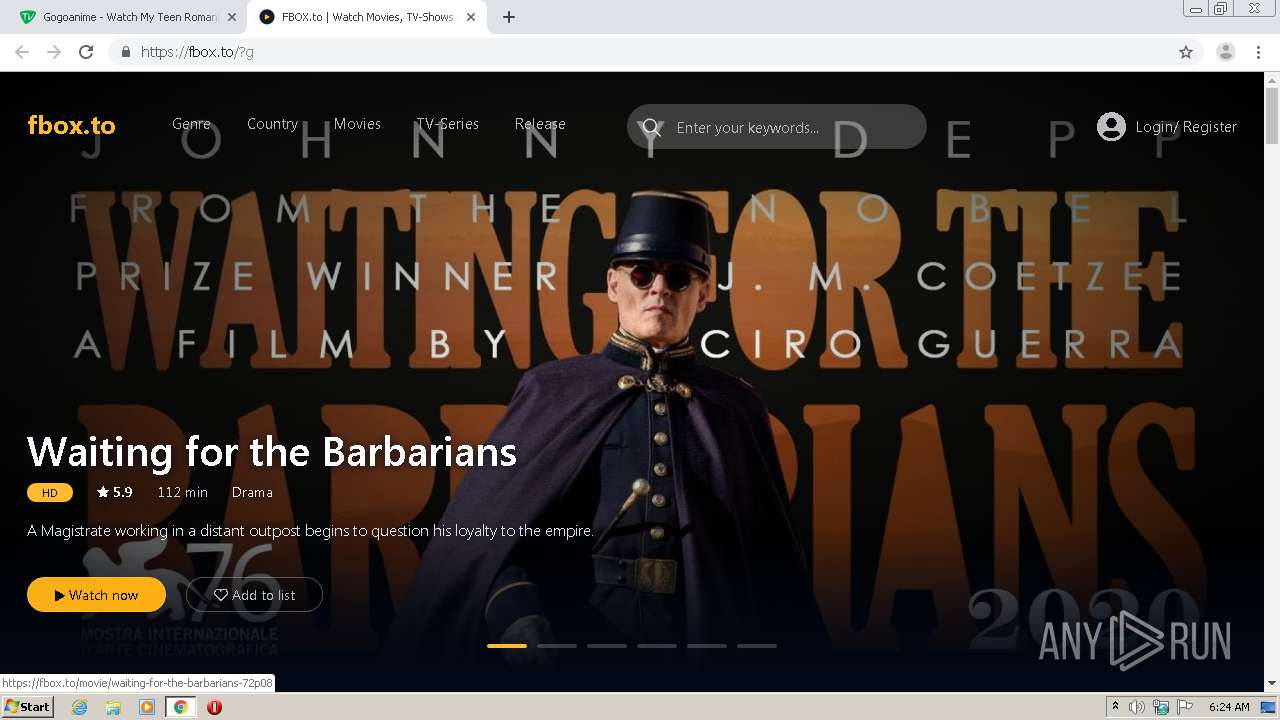Open the Movies section
The image size is (1280, 720).
click(x=357, y=124)
